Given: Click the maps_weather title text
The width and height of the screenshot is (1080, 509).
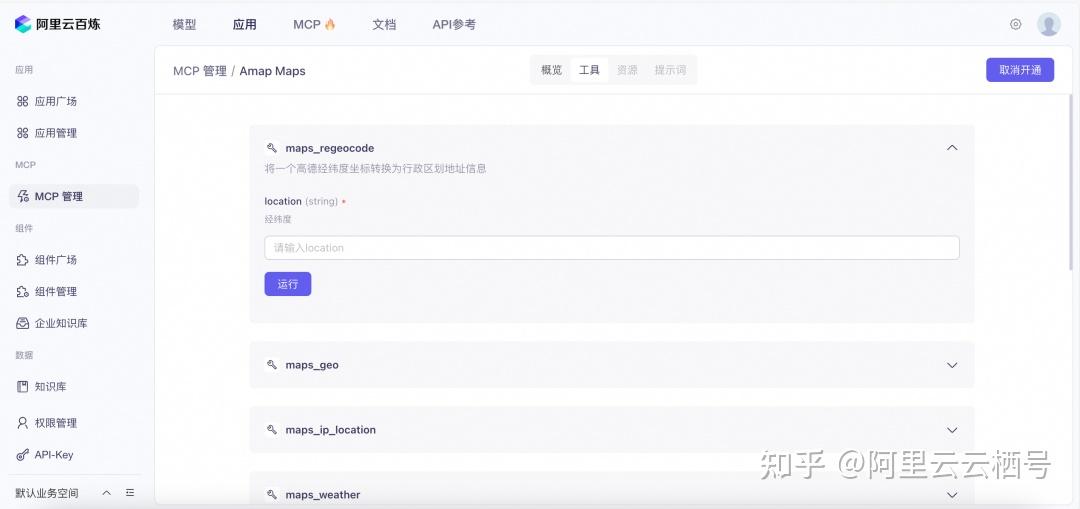Looking at the screenshot, I should point(323,495).
